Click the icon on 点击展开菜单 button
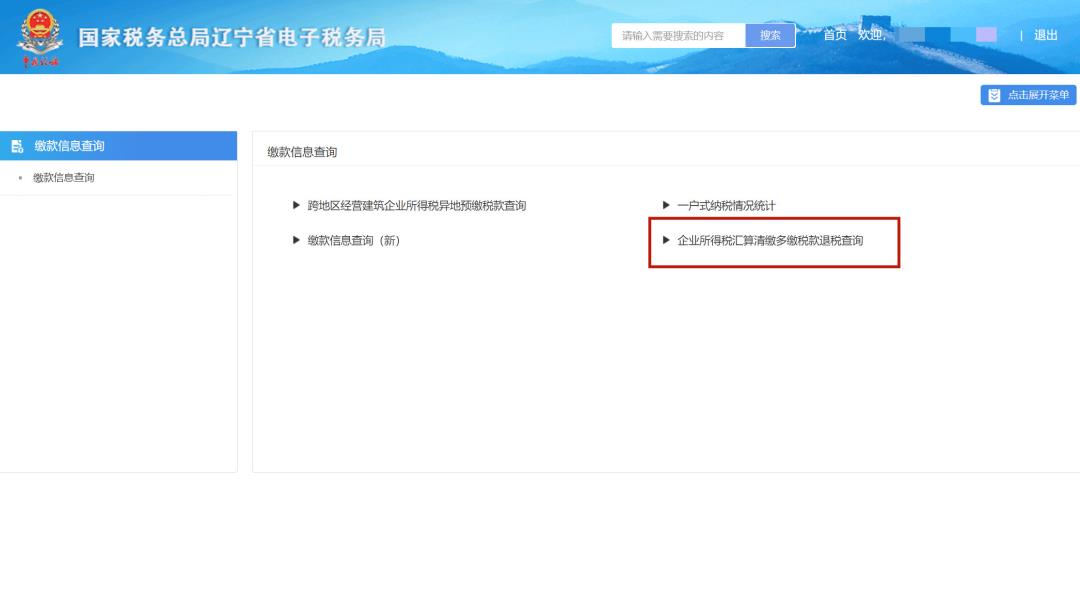Viewport: 1080px width, 599px height. point(994,95)
